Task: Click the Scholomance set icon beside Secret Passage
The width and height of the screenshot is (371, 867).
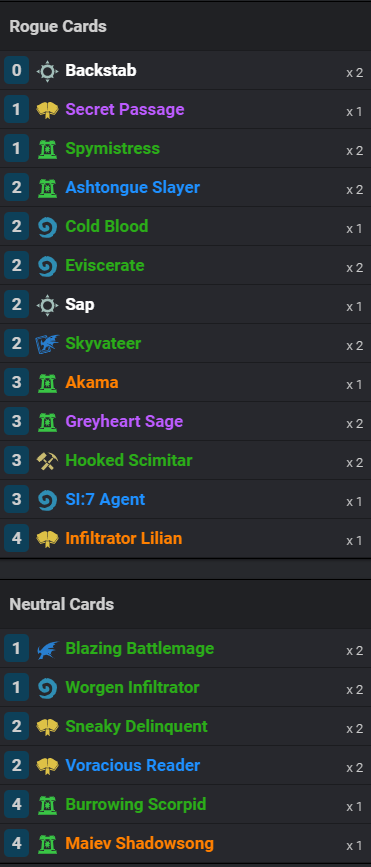Action: click(47, 110)
